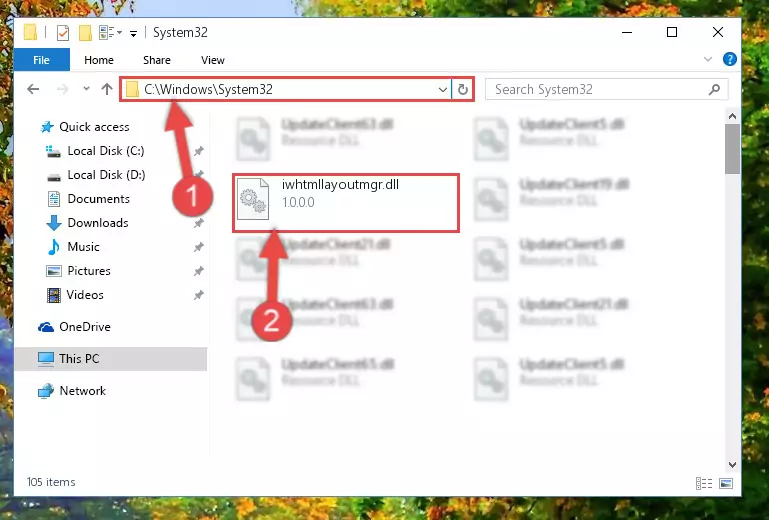The image size is (769, 520).
Task: Click the pin icon next to Downloads
Action: [x=199, y=223]
